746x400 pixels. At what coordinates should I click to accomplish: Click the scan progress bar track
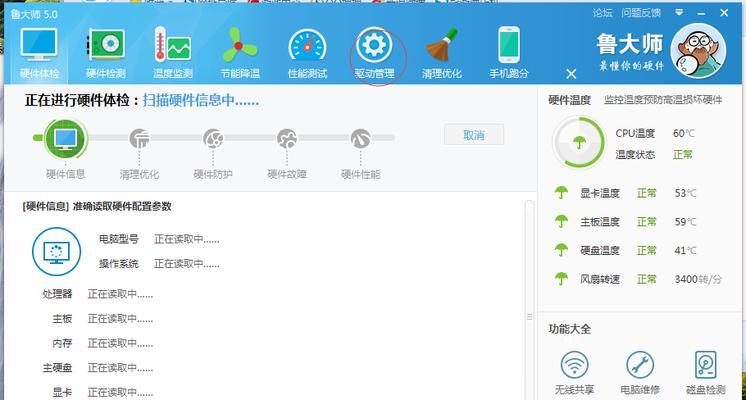214,138
